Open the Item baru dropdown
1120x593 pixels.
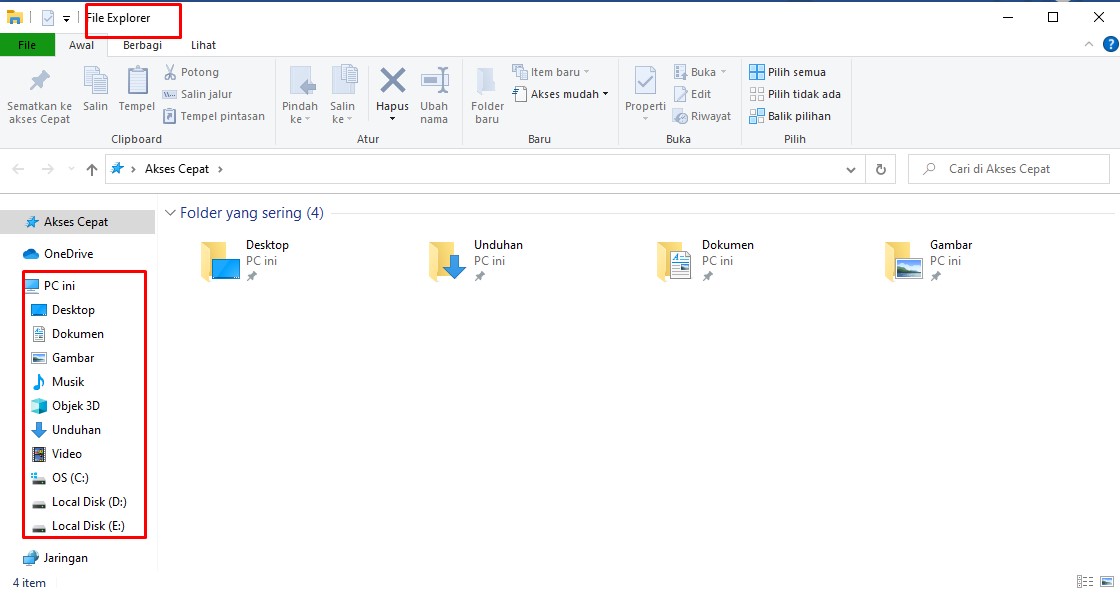[x=551, y=72]
